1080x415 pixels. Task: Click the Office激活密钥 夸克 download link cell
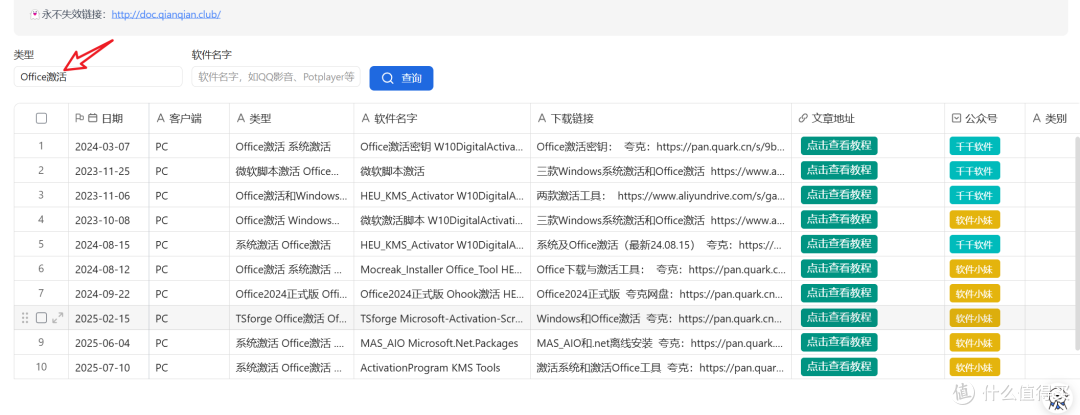coord(661,146)
